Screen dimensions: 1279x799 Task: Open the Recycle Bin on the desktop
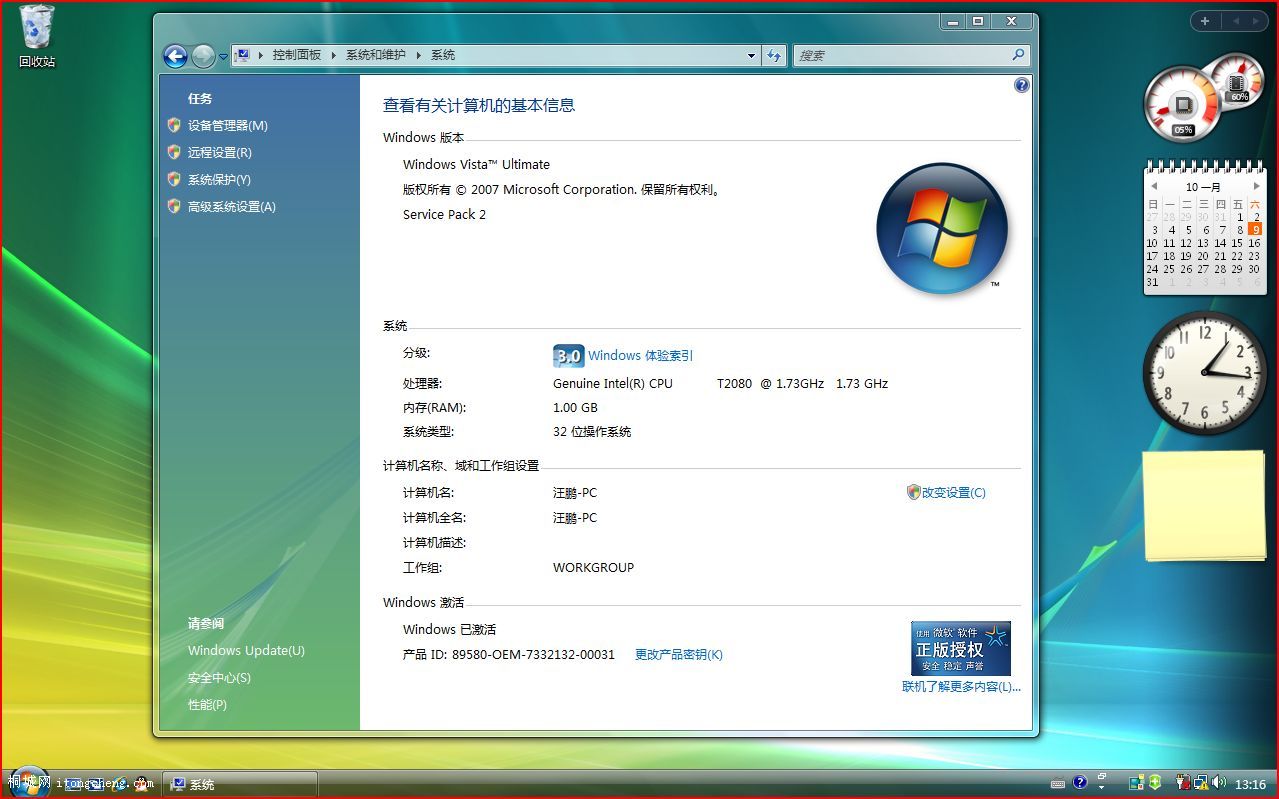pyautogui.click(x=37, y=30)
